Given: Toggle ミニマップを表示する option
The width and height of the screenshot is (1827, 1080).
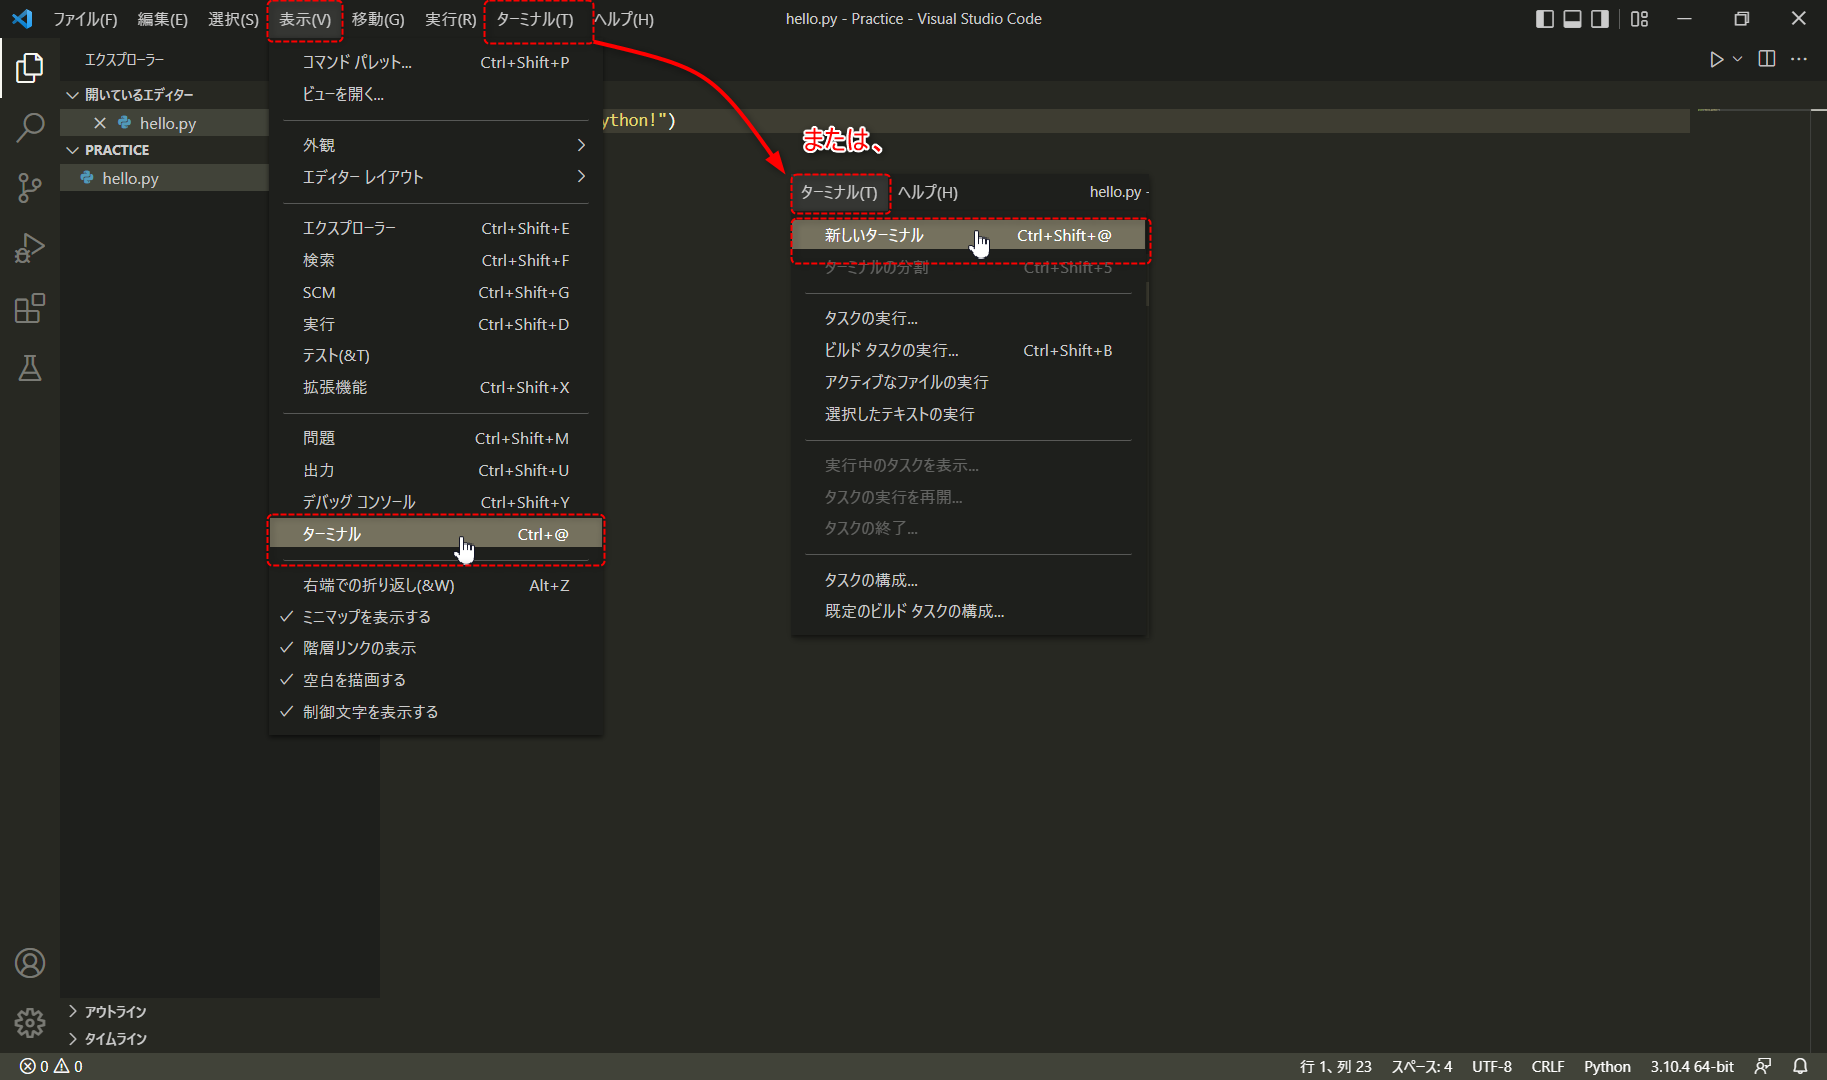Looking at the screenshot, I should point(436,617).
